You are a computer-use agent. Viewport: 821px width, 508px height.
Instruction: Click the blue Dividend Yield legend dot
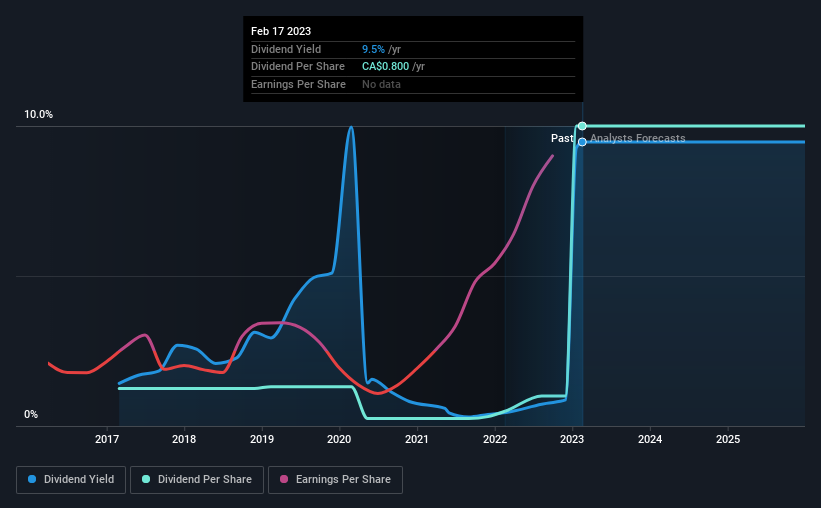(32, 479)
